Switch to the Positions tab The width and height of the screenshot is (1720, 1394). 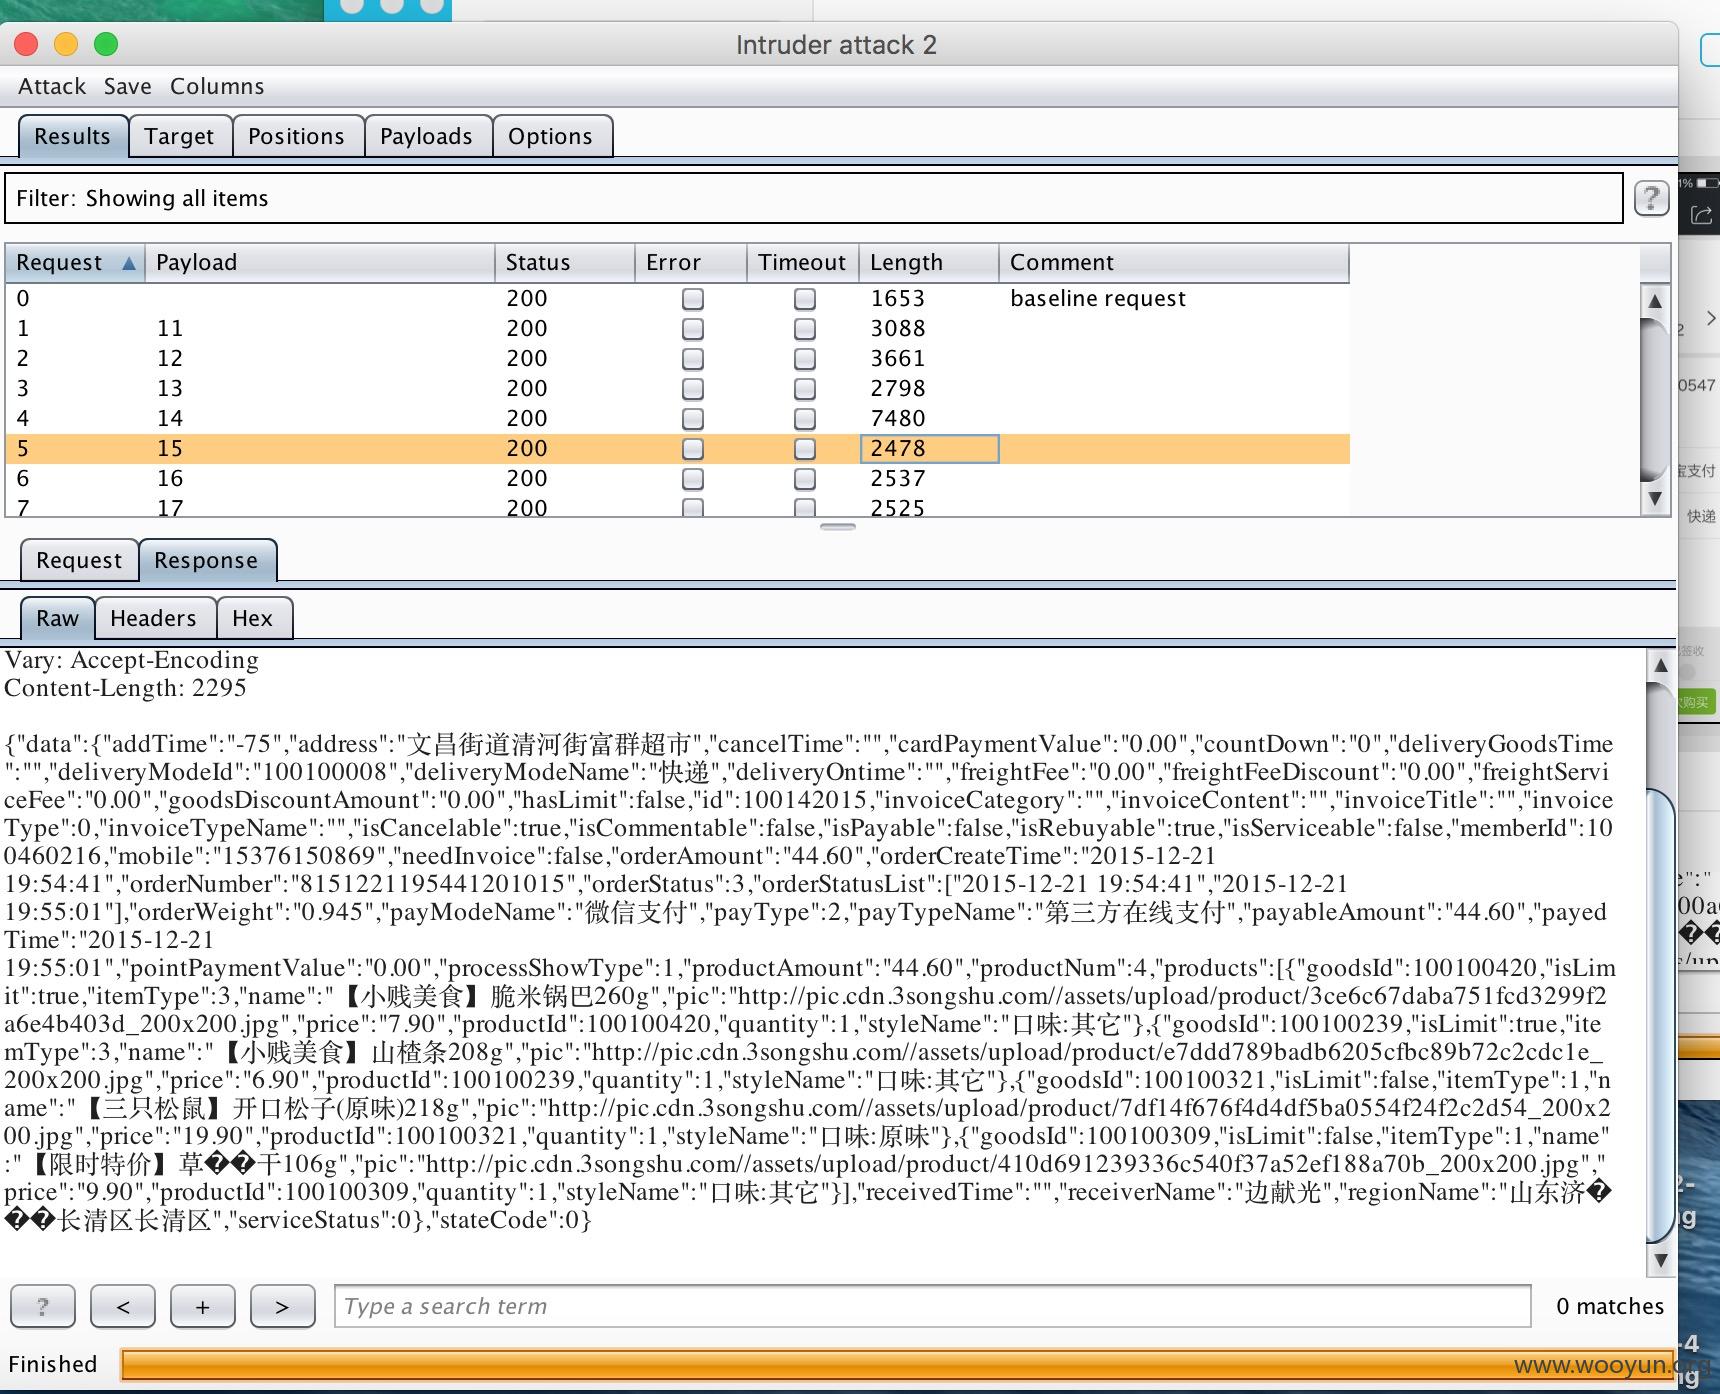coord(296,136)
